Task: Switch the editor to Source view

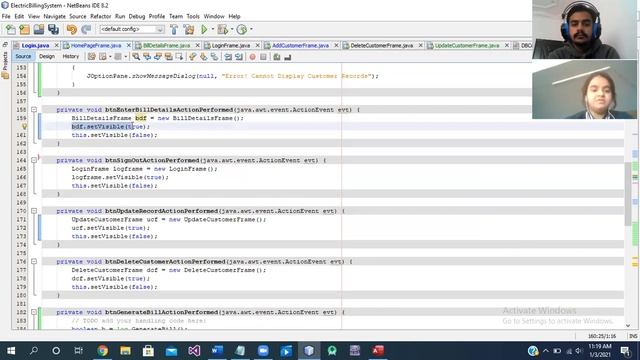Action: tap(23, 56)
